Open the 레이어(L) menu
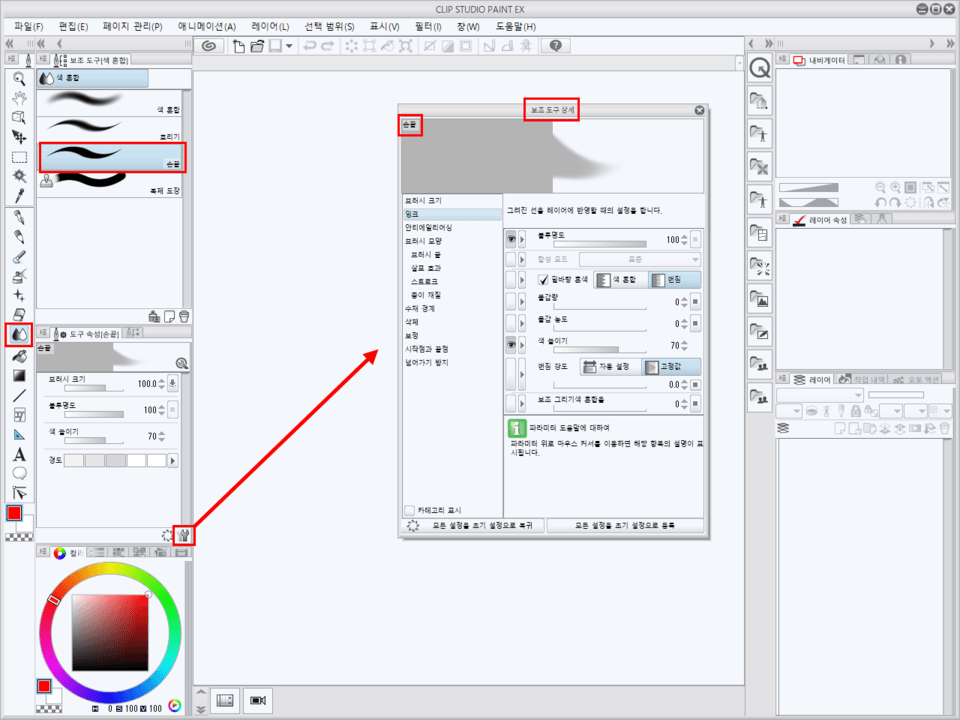 [270, 26]
